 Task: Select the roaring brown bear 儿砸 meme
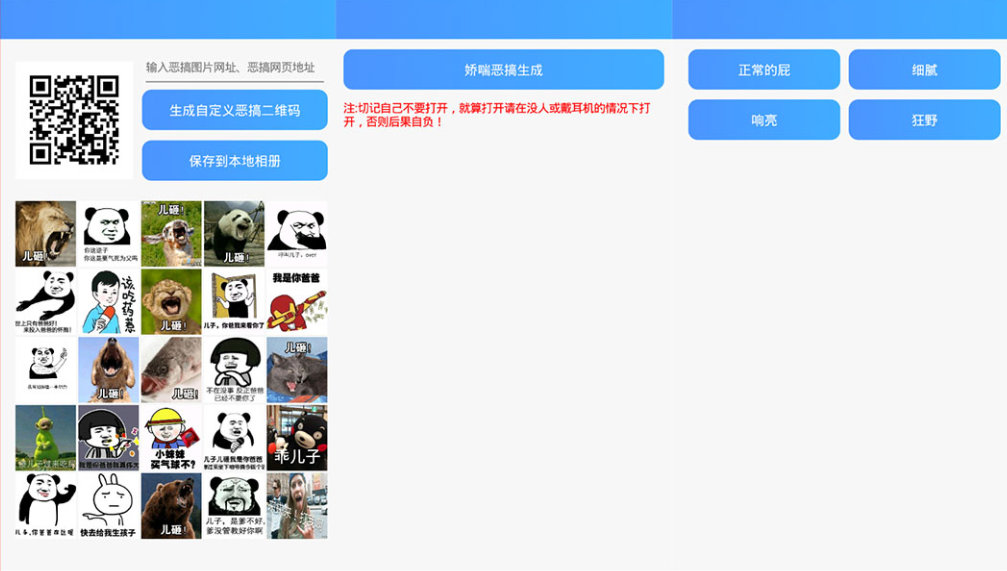(x=171, y=506)
